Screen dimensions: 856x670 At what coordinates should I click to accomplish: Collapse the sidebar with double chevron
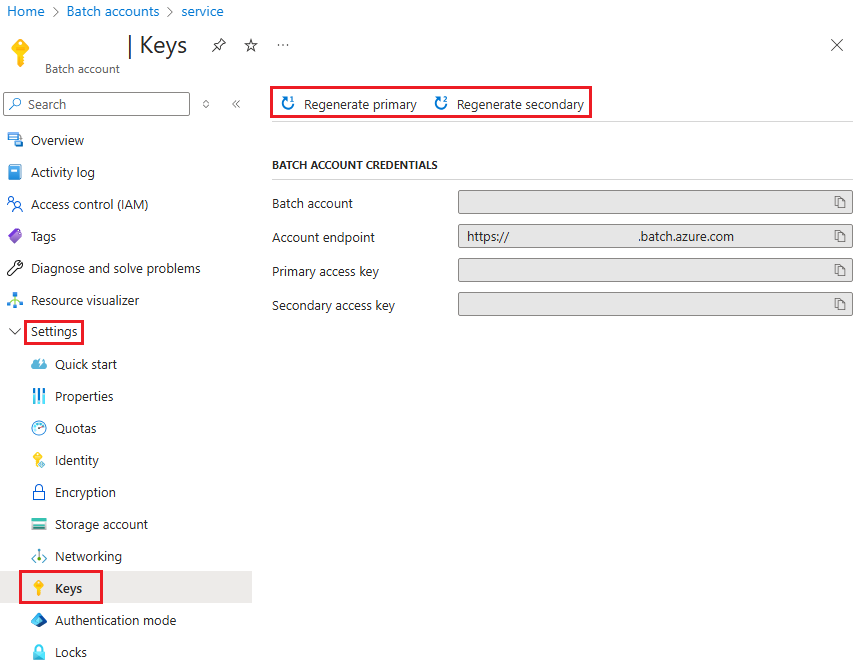click(236, 104)
